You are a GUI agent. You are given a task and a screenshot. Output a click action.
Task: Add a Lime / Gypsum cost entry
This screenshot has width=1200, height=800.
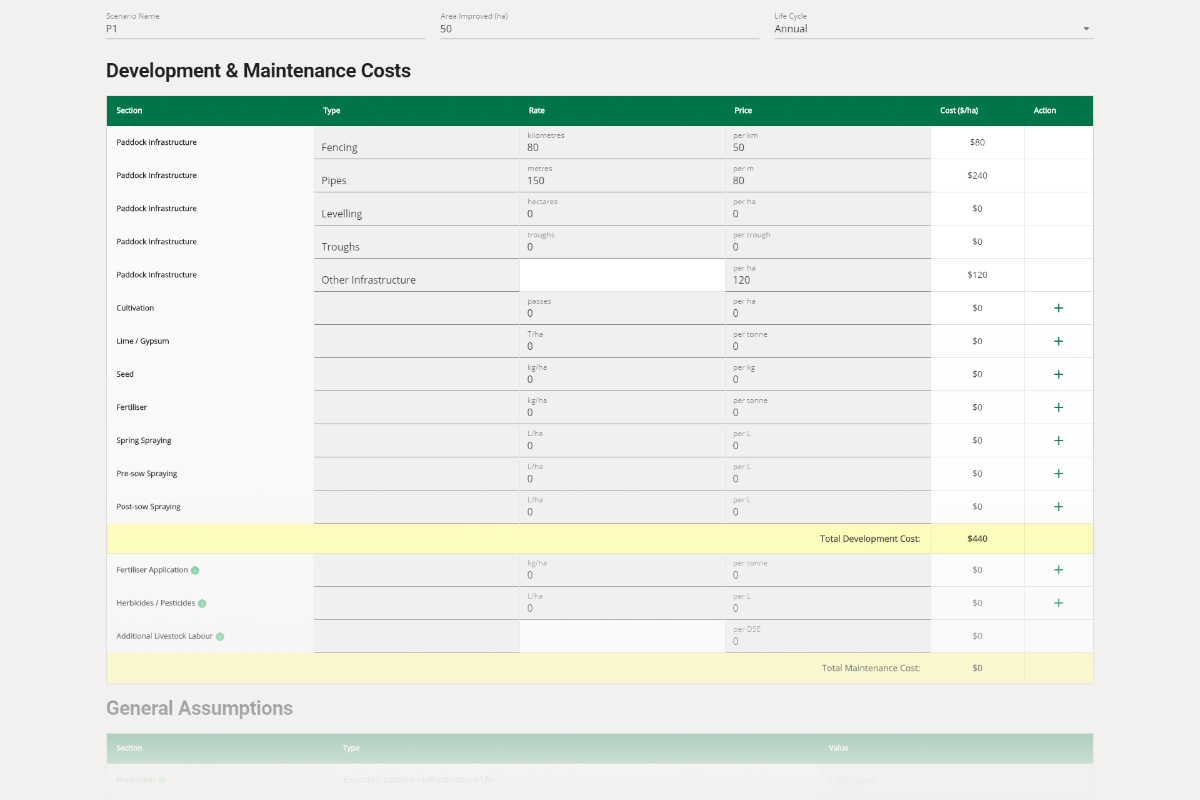[x=1058, y=340]
